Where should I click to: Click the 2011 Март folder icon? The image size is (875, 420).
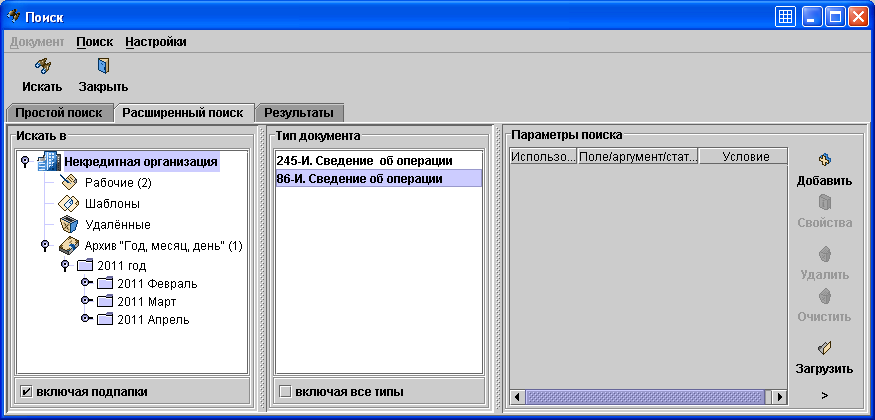(105, 301)
